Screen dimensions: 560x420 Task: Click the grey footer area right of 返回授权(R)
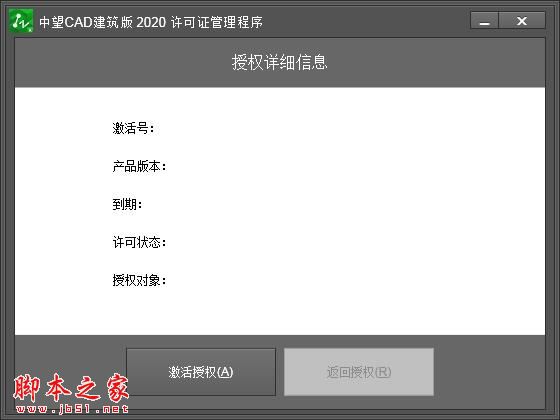click(x=489, y=372)
